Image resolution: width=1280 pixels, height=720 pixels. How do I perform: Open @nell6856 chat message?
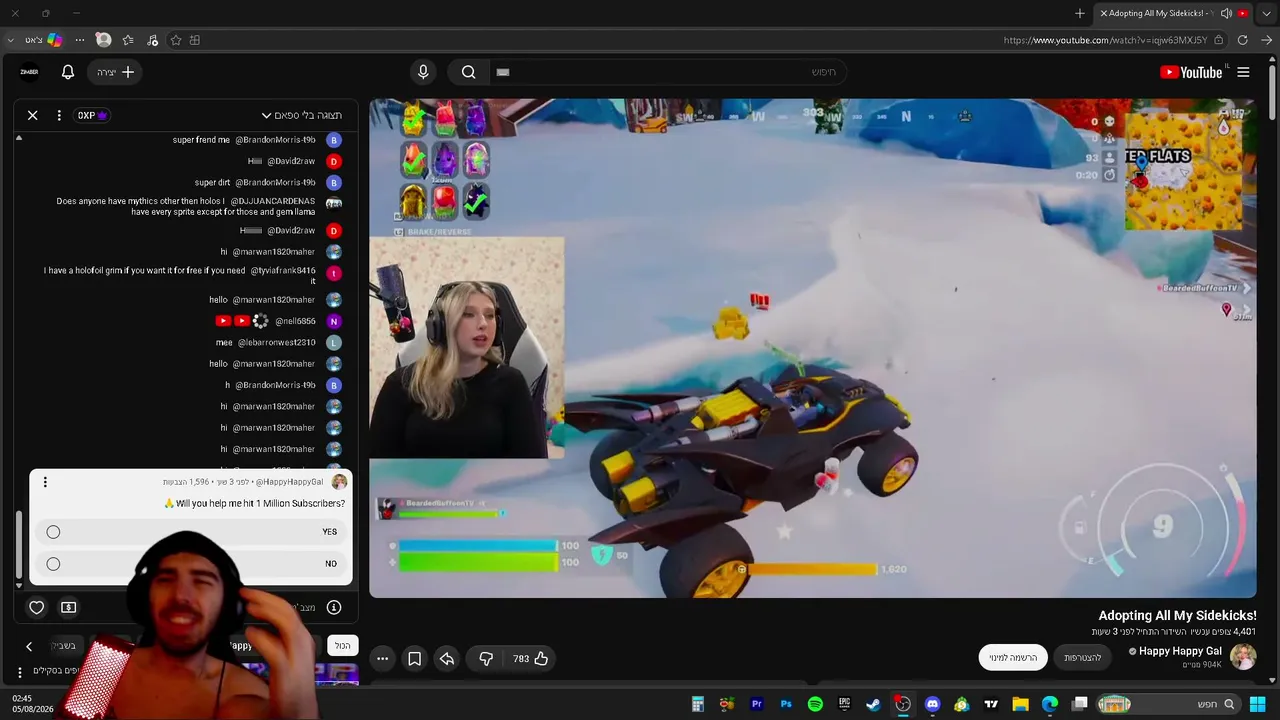click(x=280, y=321)
